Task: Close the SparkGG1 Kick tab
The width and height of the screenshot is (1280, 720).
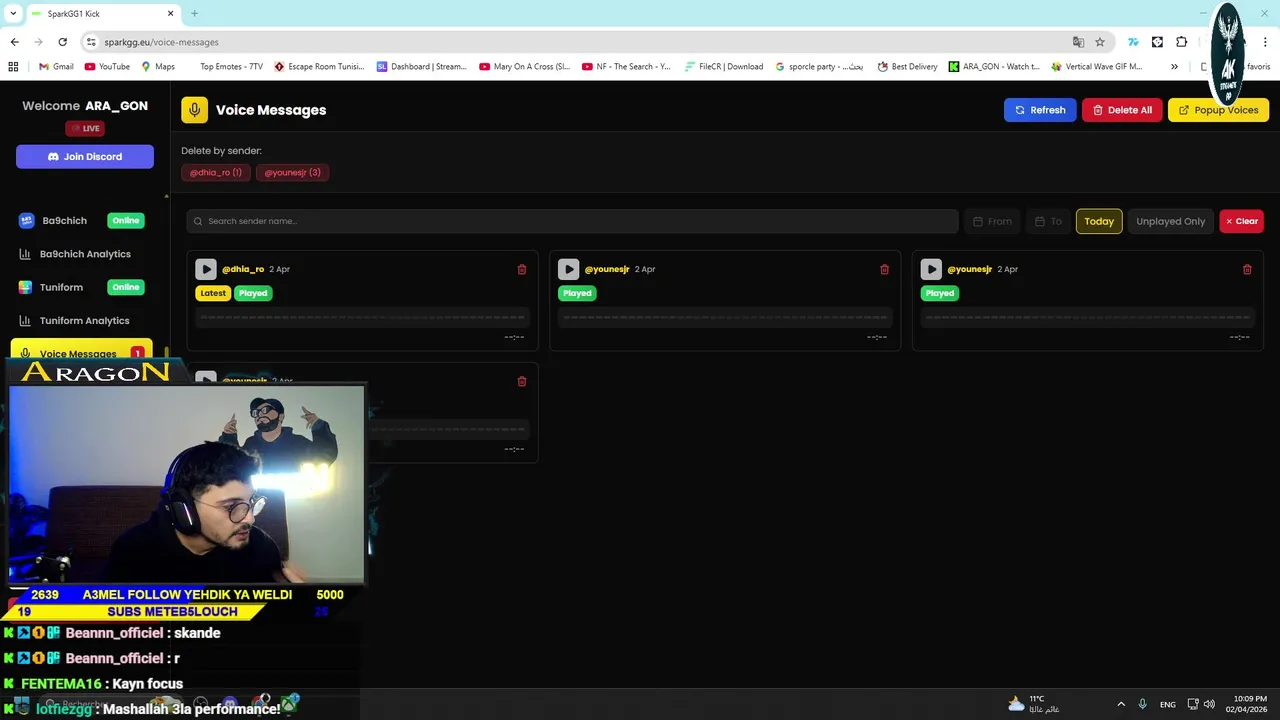Action: [171, 13]
